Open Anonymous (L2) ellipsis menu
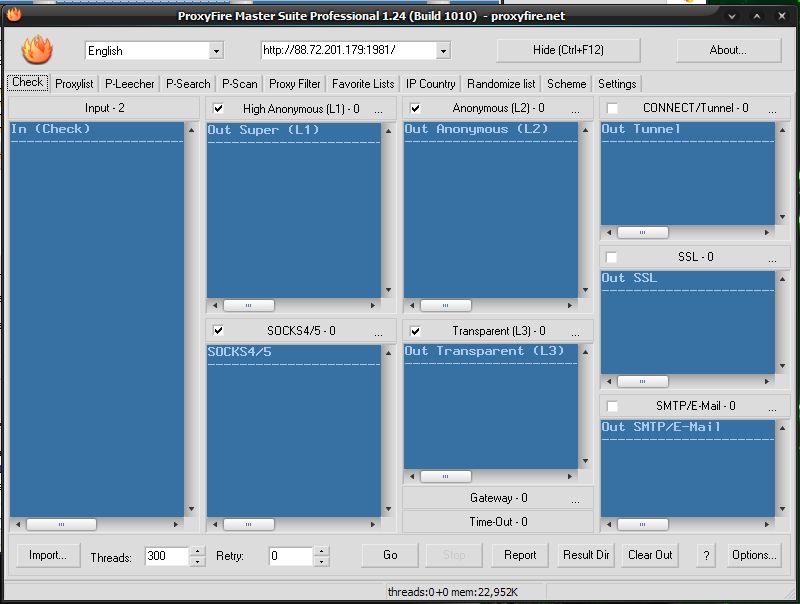The image size is (800, 604). tap(575, 110)
